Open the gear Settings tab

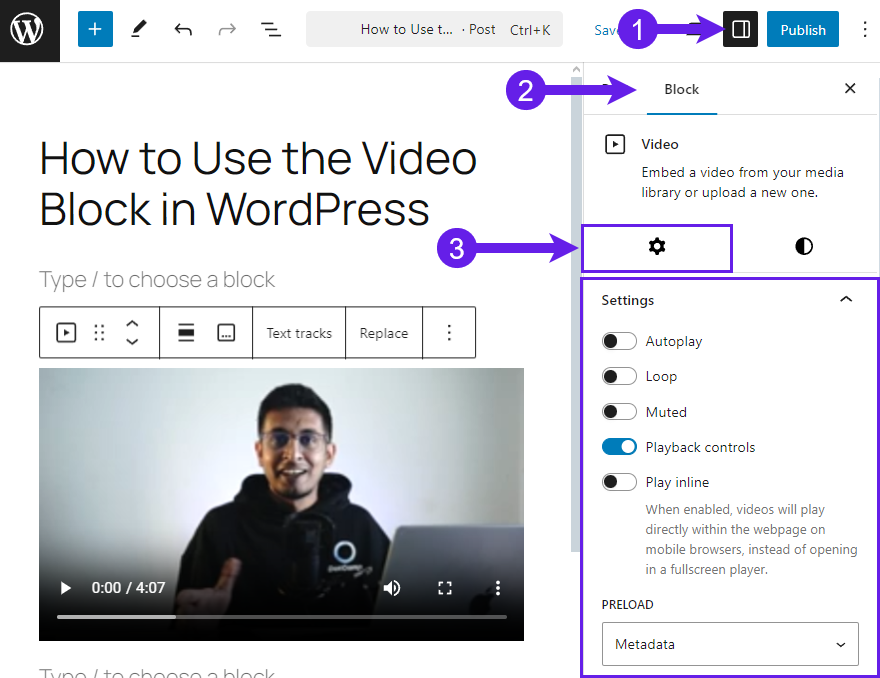(657, 246)
